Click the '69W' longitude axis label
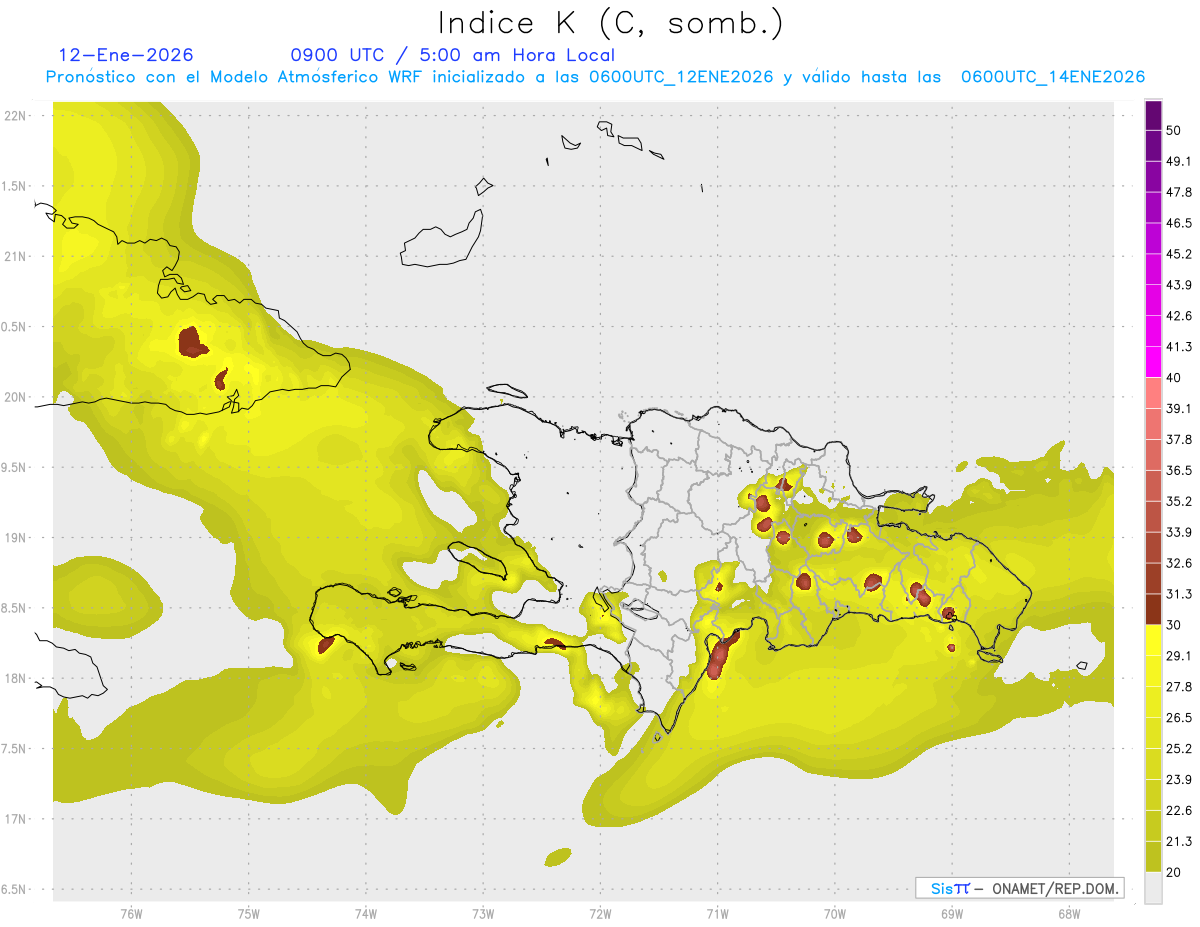This screenshot has height=927, width=1200. pos(952,914)
